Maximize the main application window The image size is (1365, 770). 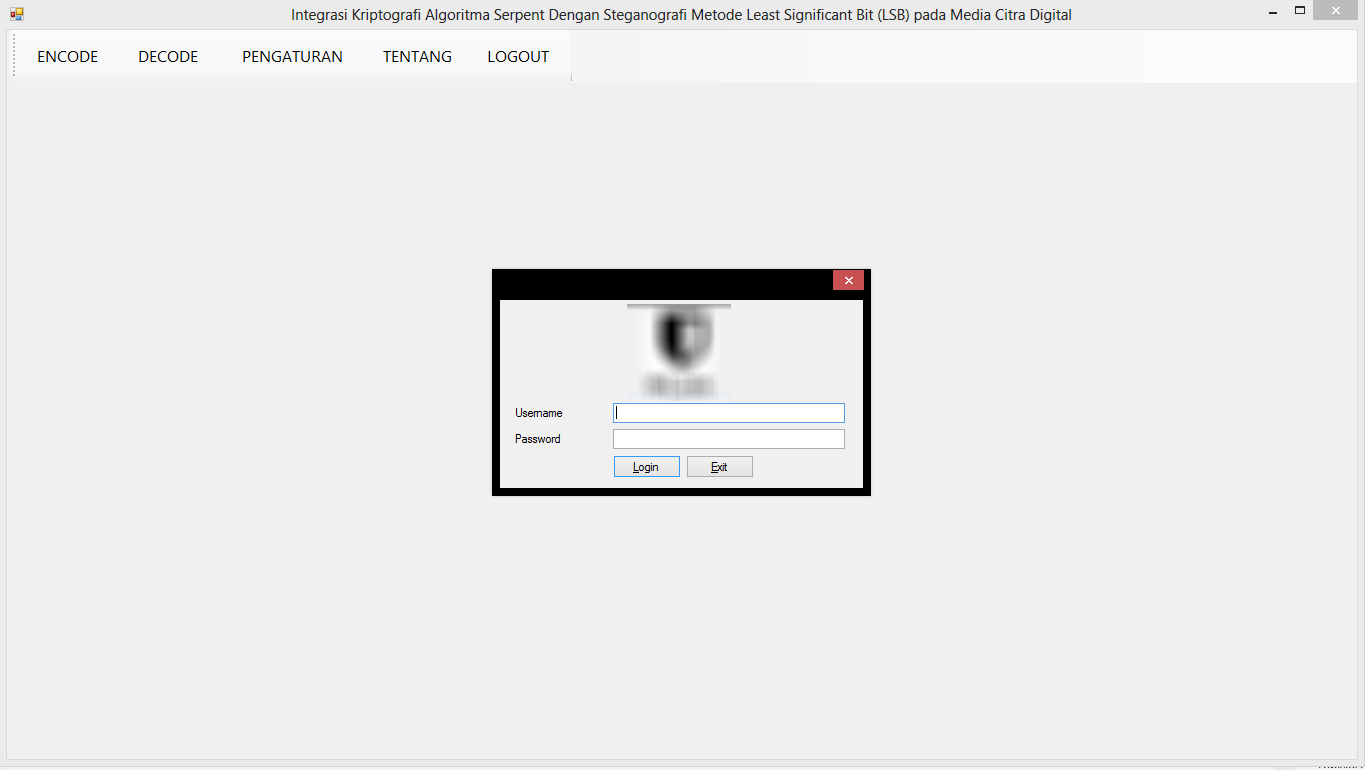(1300, 11)
